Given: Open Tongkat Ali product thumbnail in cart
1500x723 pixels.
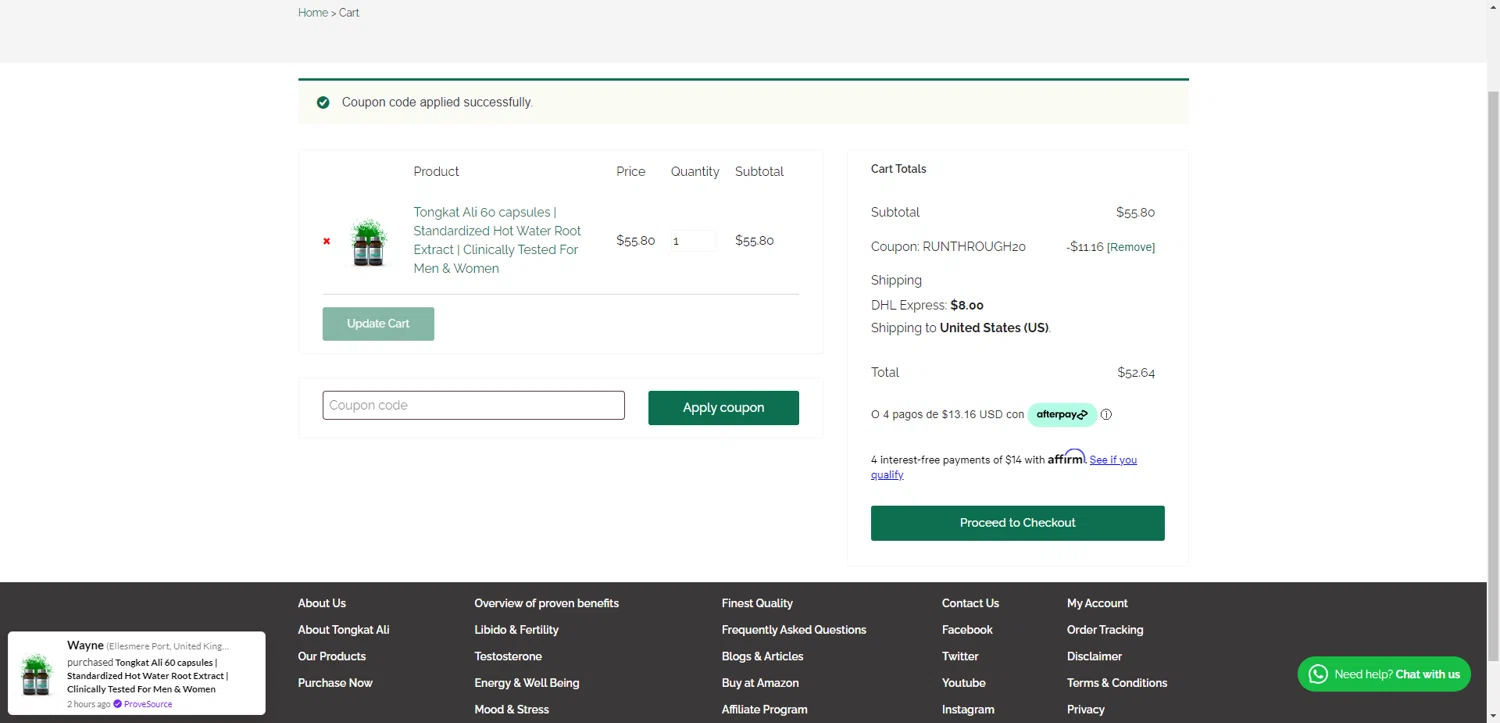Looking at the screenshot, I should [369, 241].
